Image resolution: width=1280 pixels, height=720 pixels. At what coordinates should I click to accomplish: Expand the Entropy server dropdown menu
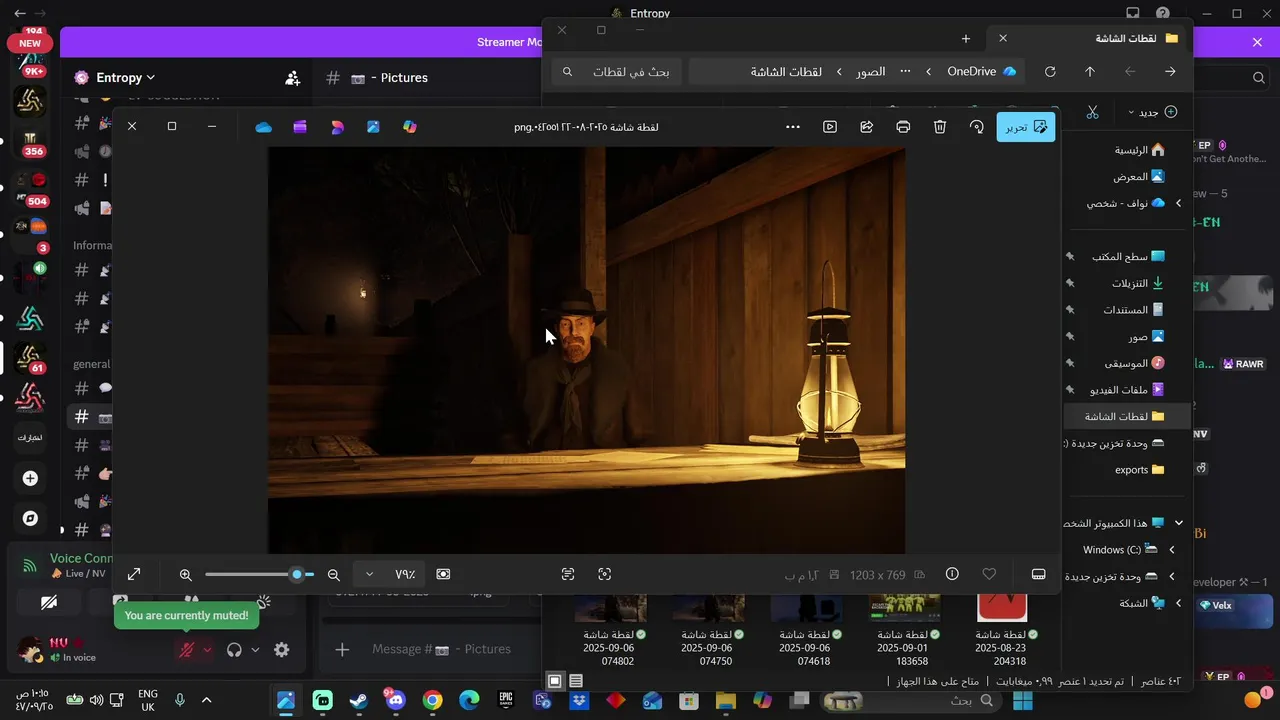pos(115,78)
